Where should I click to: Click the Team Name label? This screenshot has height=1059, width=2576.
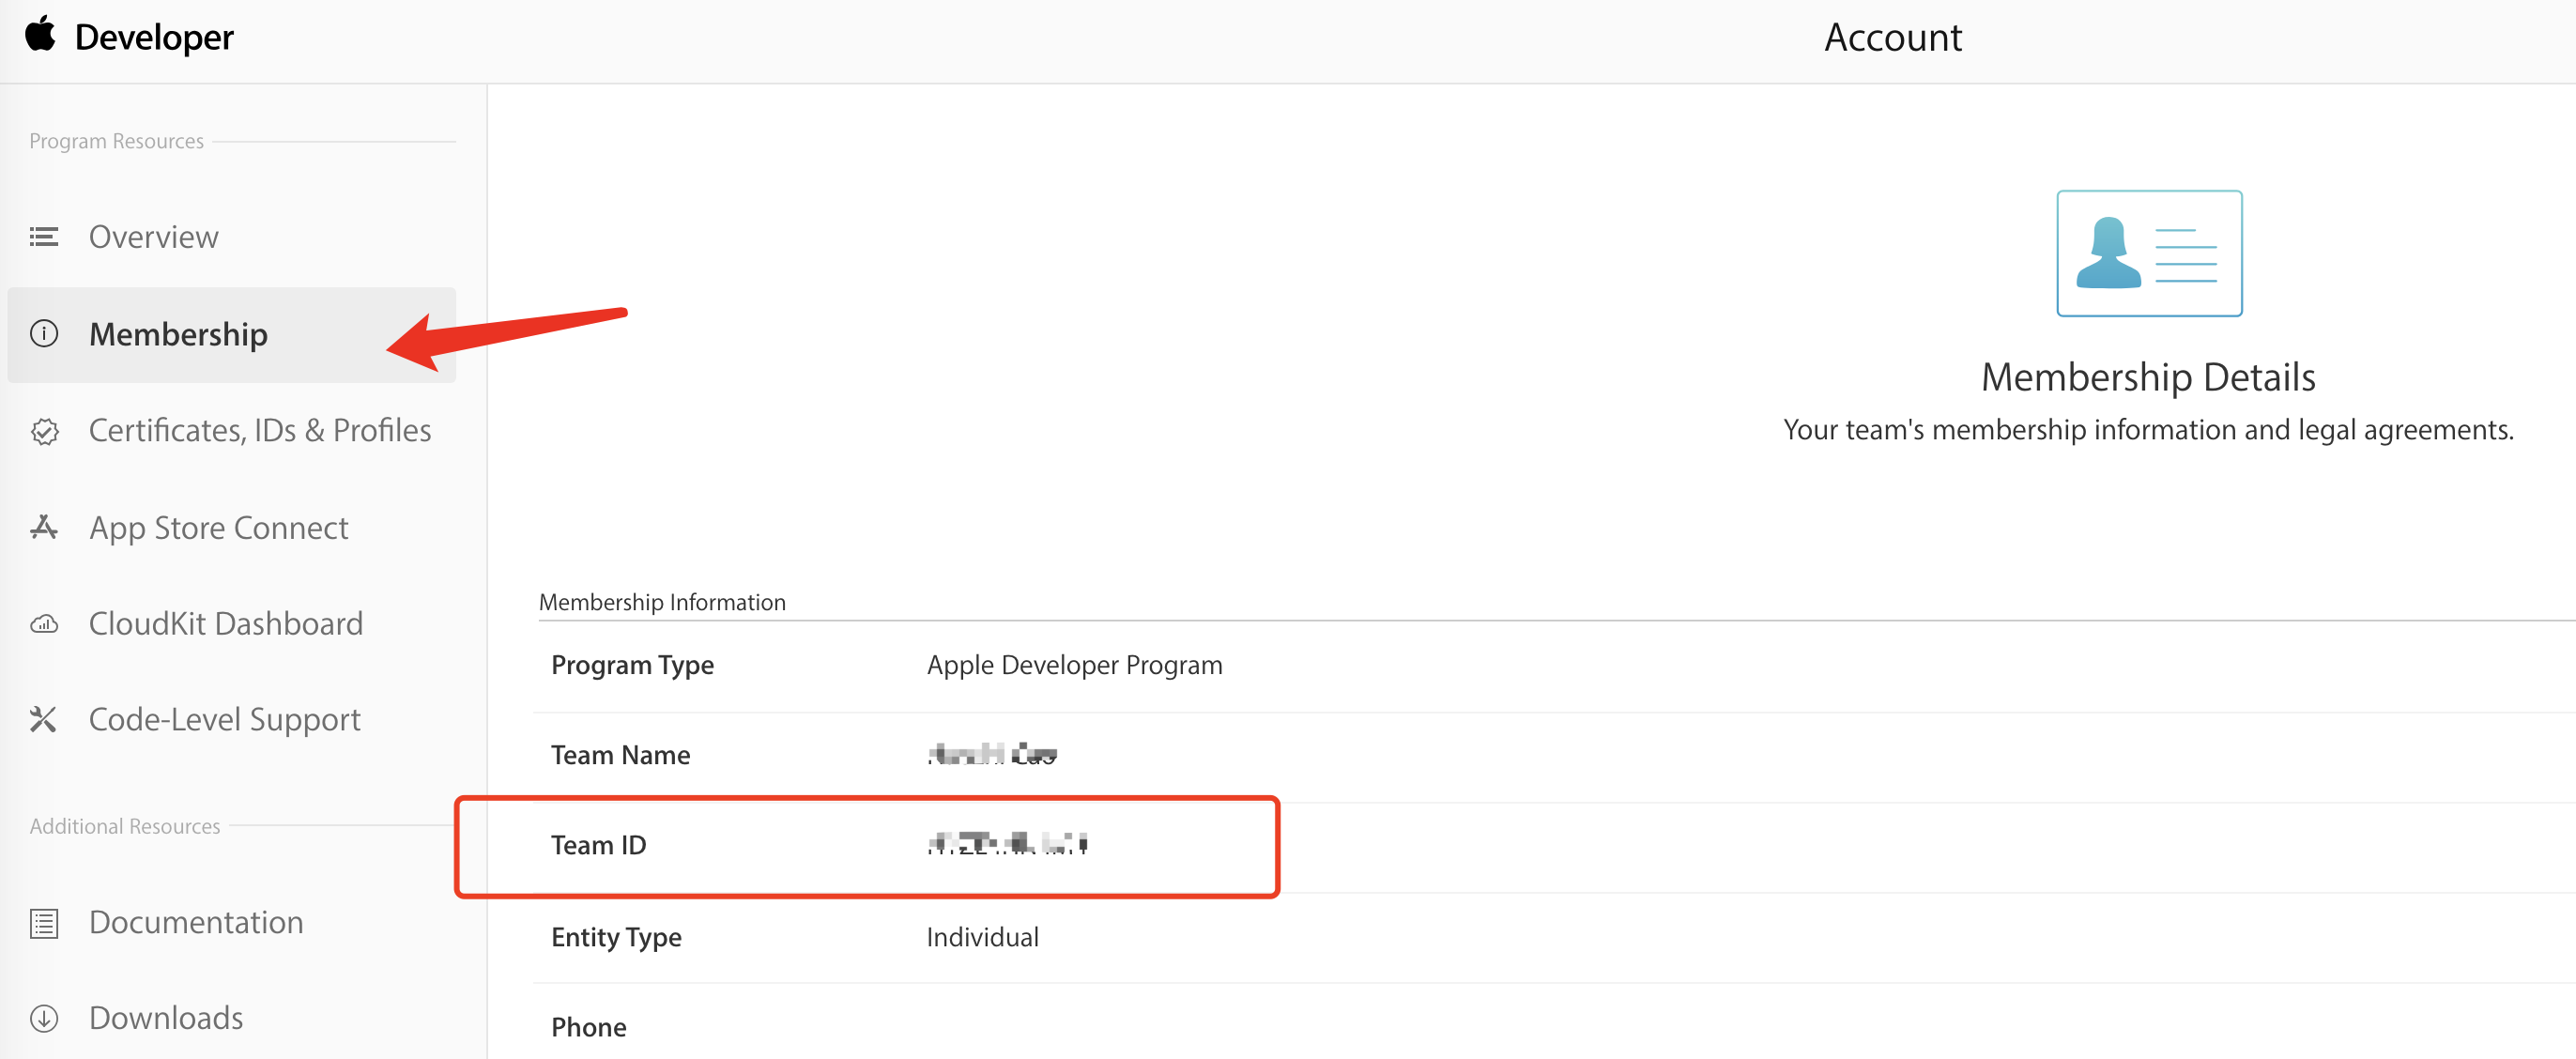click(620, 754)
